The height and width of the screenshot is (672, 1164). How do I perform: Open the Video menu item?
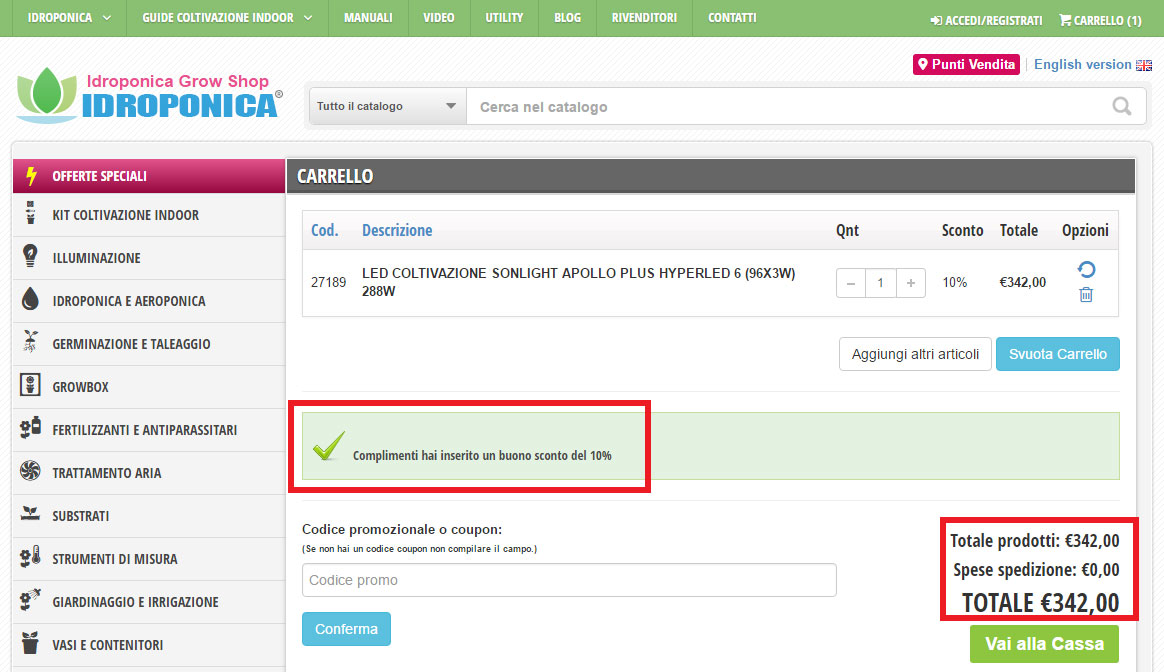pos(439,18)
